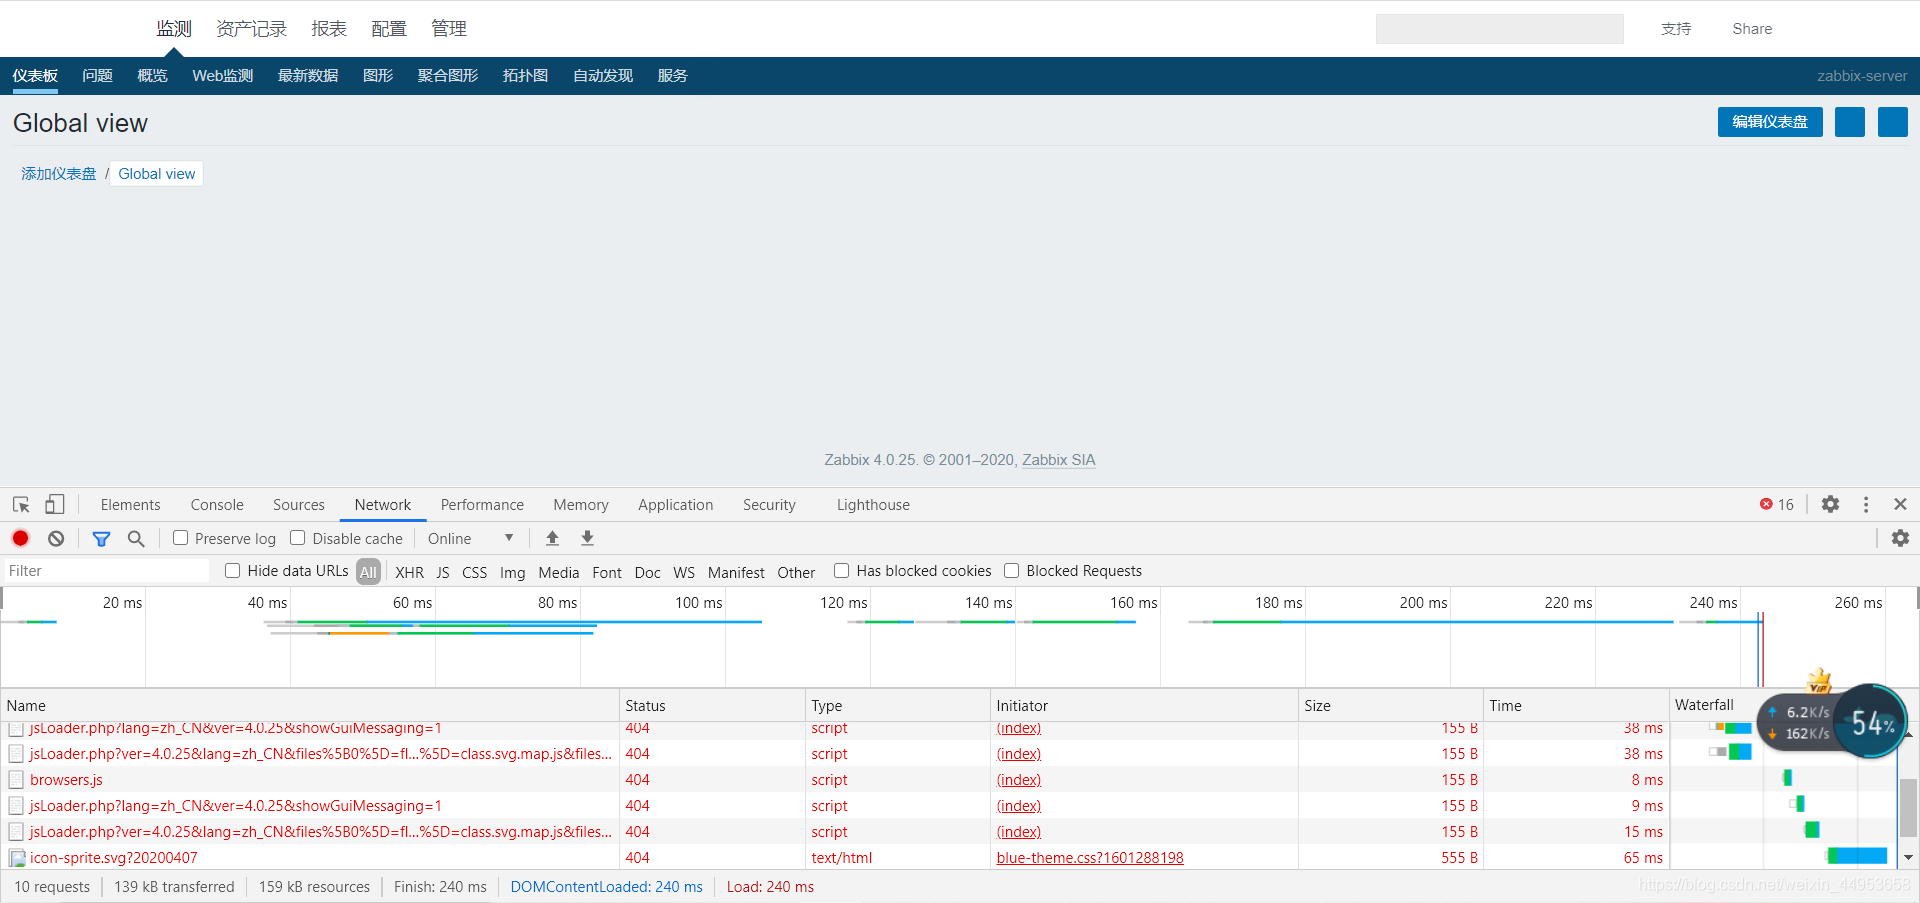
Task: Open network settings gear on the toolbar
Action: click(1900, 538)
